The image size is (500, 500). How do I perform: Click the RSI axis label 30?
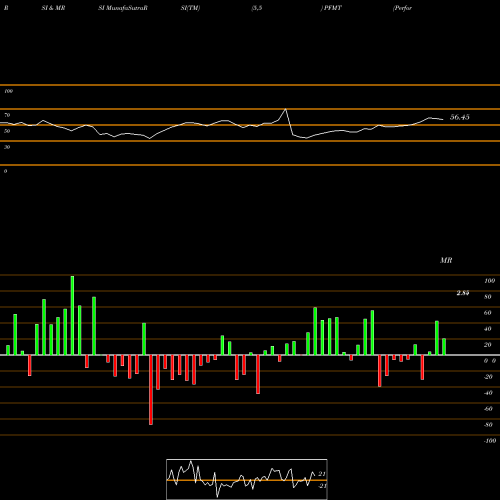pyautogui.click(x=7, y=147)
